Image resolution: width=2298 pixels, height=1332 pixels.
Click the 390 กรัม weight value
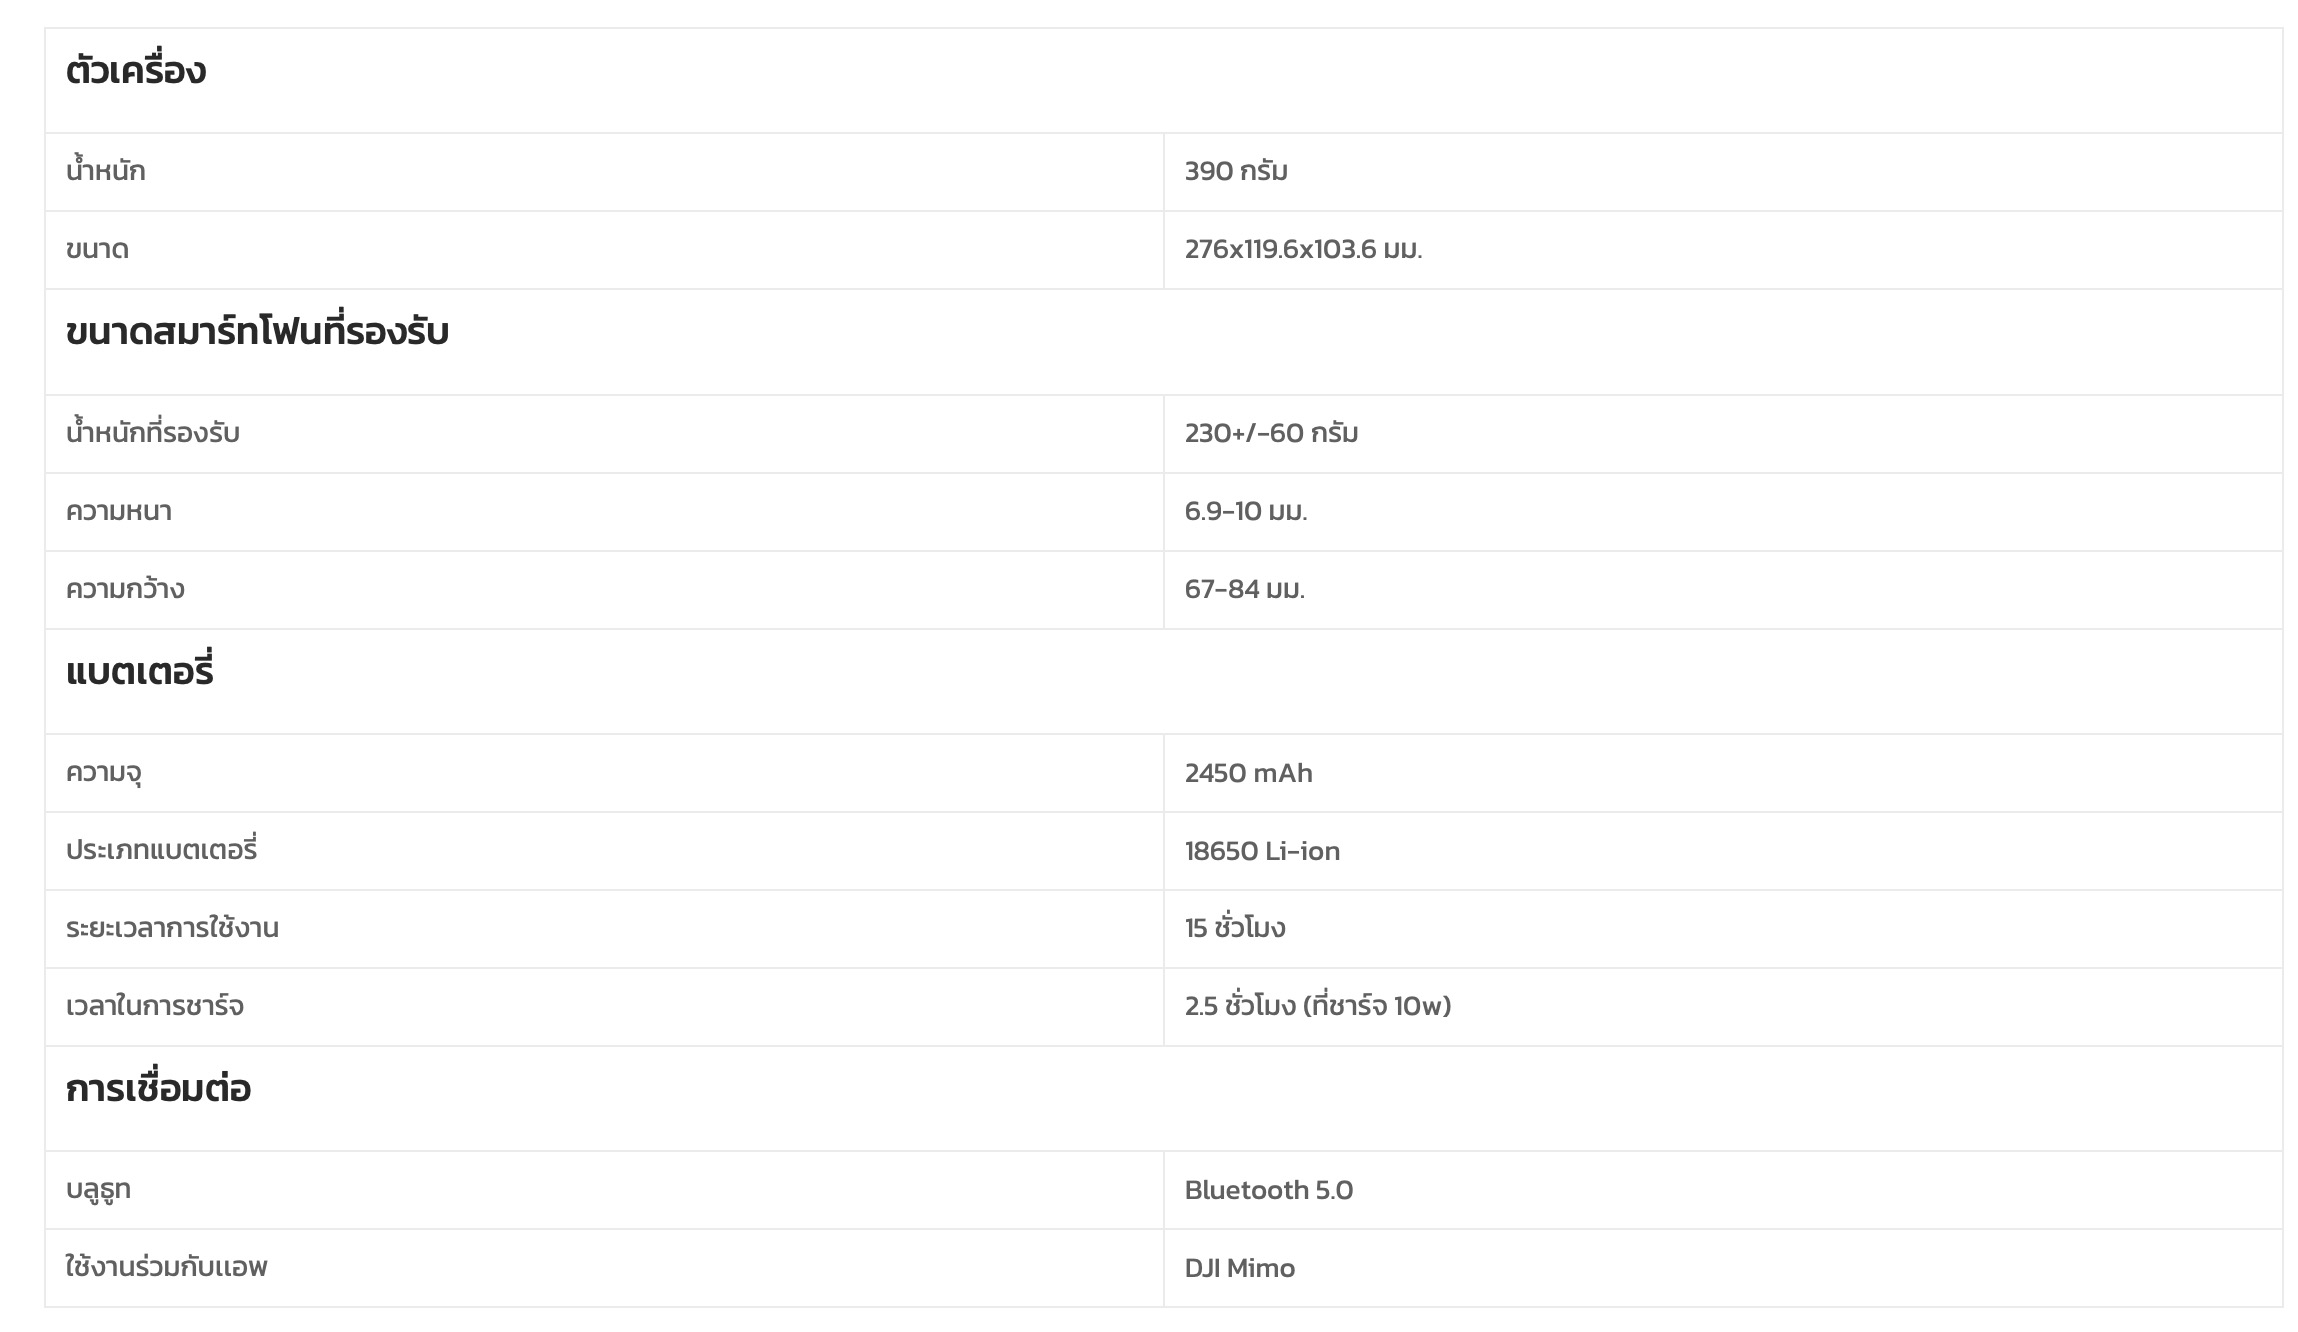click(1236, 171)
